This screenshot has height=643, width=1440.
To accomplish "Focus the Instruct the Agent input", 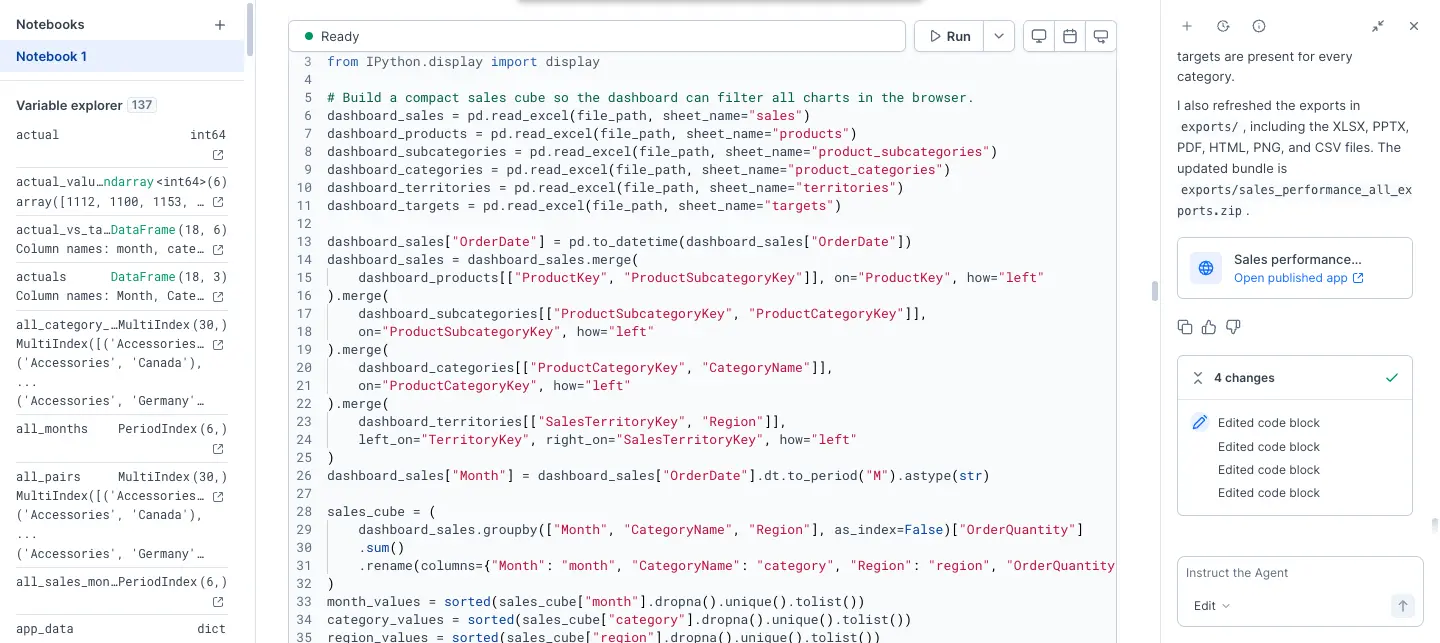I will (1300, 573).
